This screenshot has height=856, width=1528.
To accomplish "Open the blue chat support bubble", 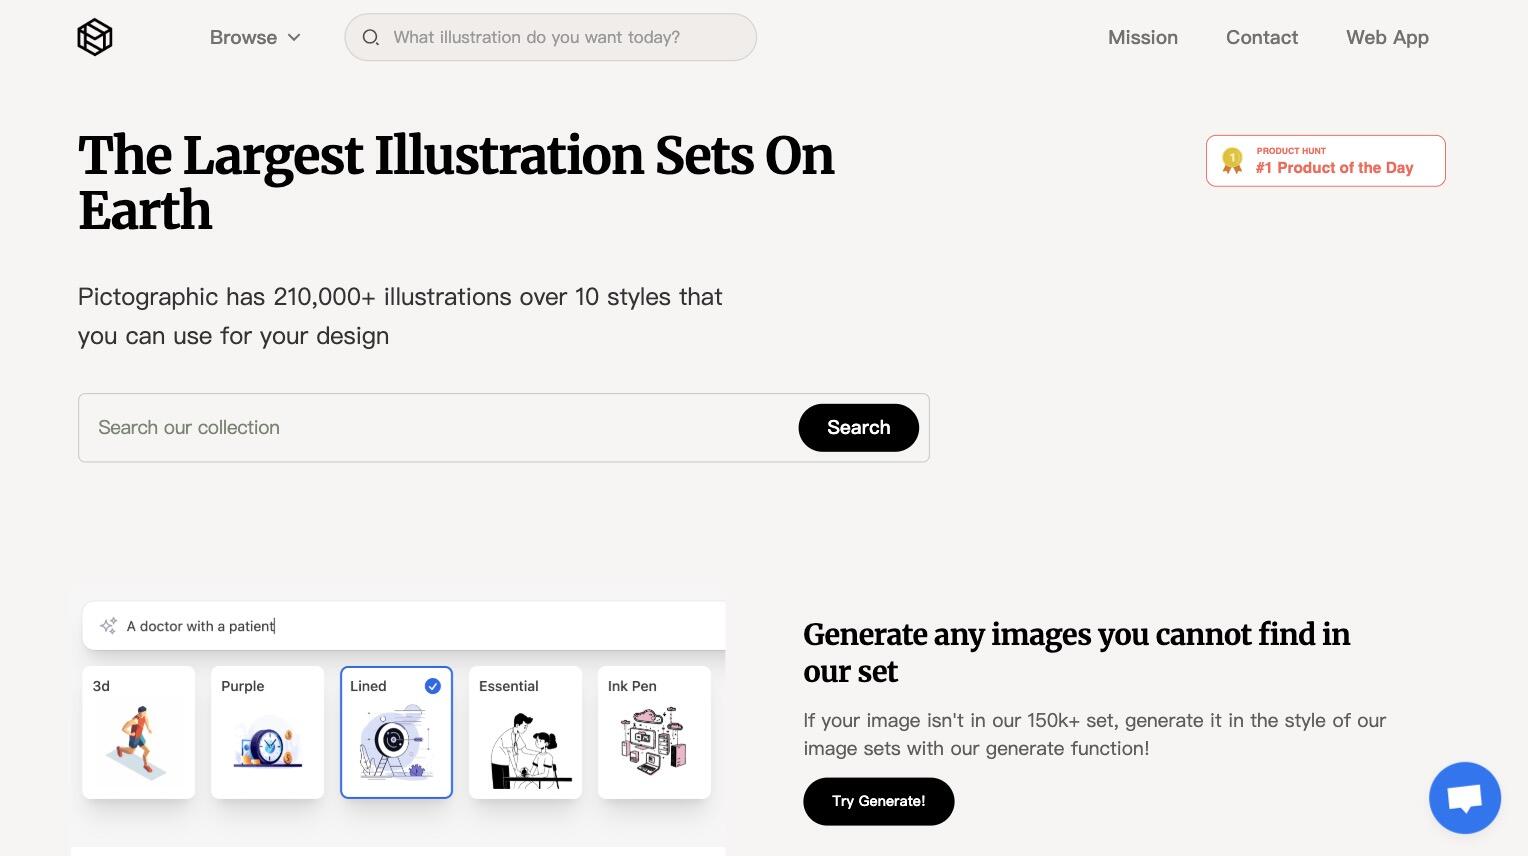I will point(1465,798).
